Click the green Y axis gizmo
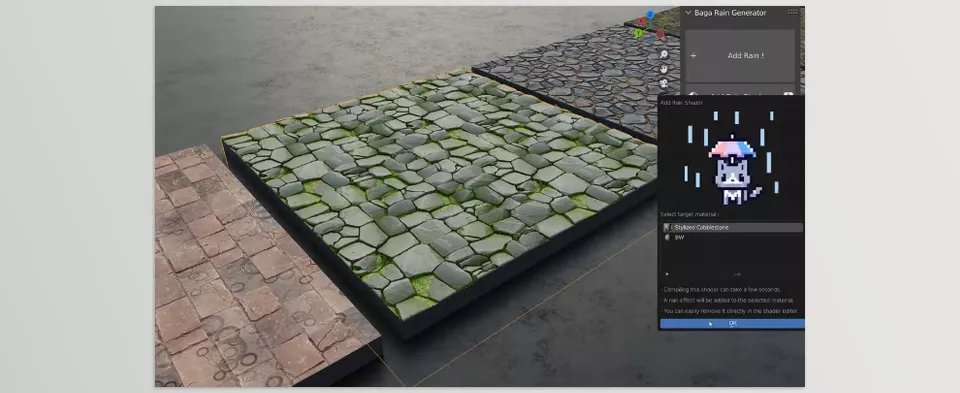The width and height of the screenshot is (960, 393). (x=639, y=33)
